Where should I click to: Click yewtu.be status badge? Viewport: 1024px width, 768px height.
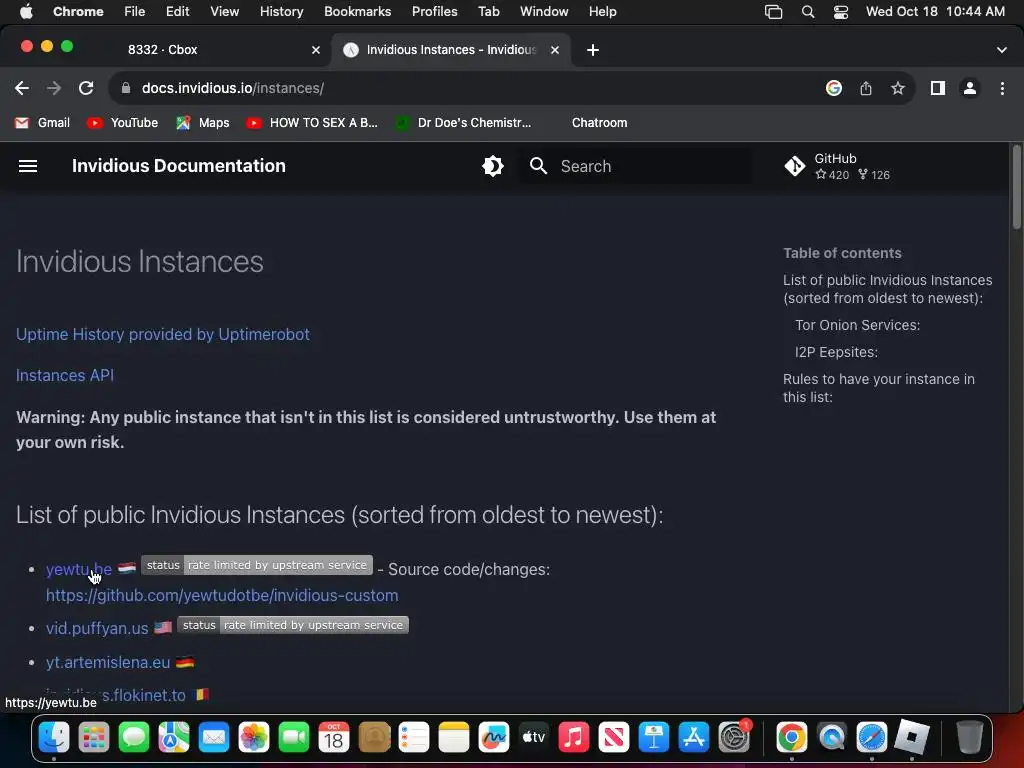tap(257, 565)
